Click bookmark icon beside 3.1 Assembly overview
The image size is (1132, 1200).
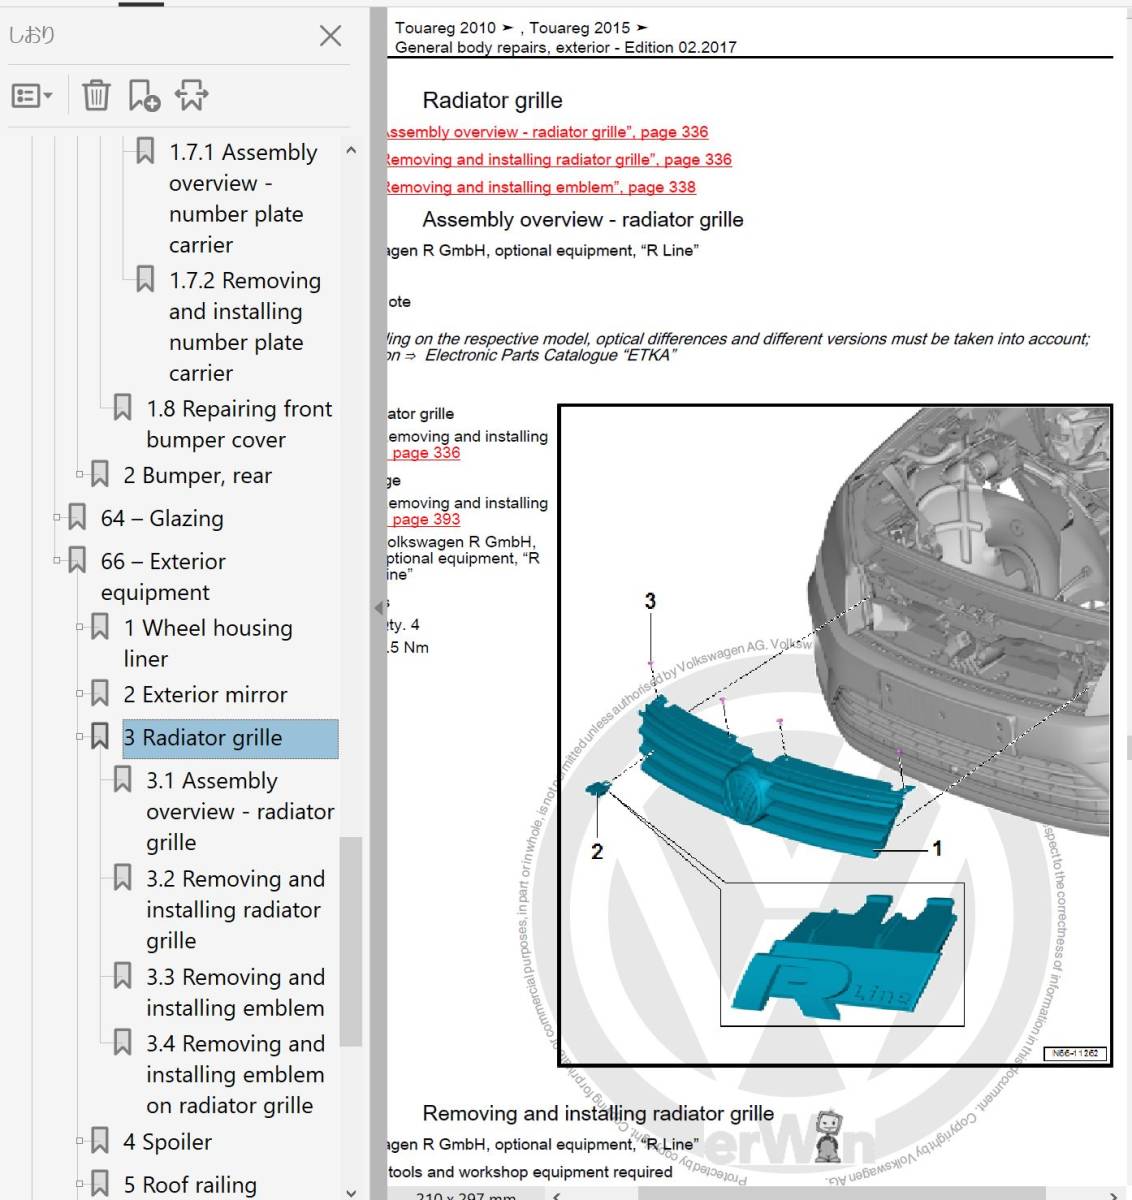click(x=122, y=778)
